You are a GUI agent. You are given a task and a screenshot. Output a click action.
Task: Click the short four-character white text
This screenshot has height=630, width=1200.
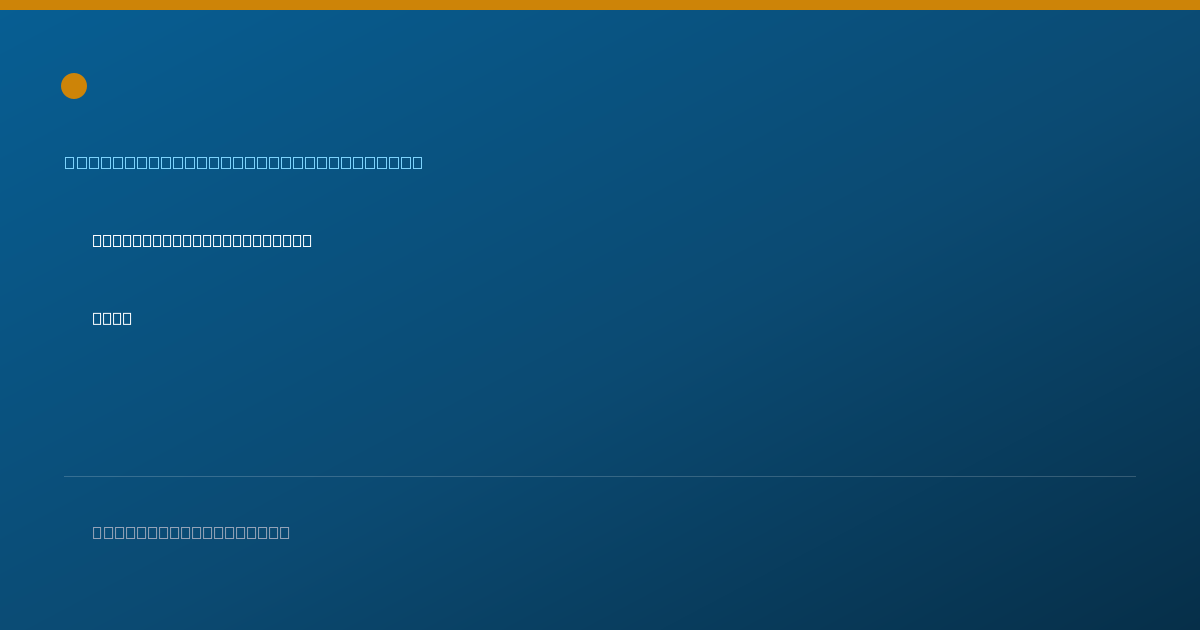(x=112, y=318)
